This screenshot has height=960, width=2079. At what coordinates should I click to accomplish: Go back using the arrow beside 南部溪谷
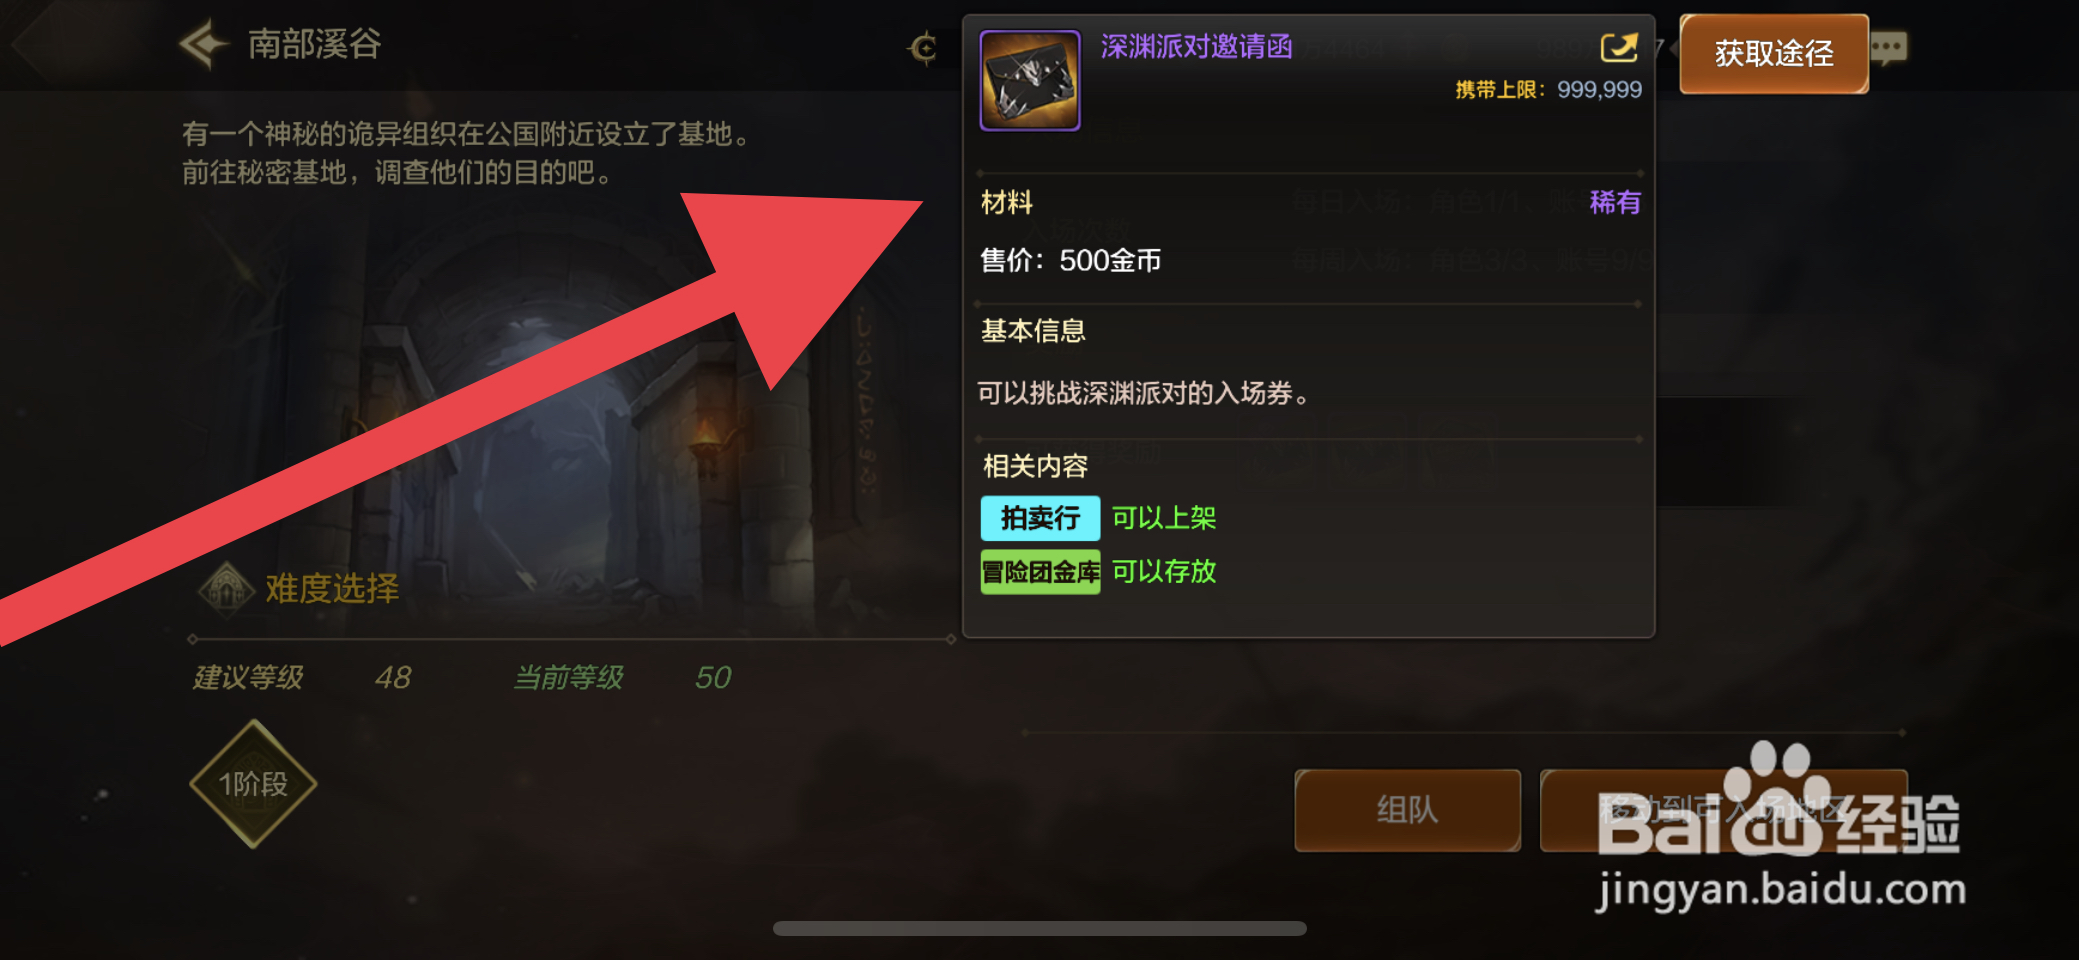click(x=204, y=44)
